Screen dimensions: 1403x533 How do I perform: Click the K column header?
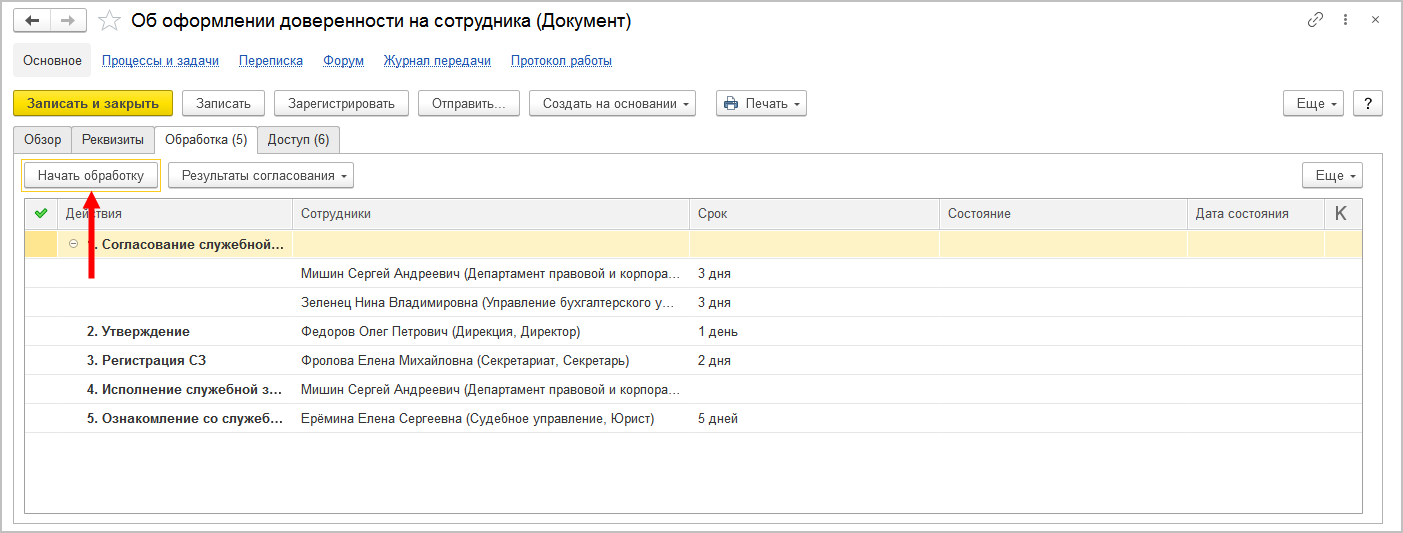[x=1340, y=213]
